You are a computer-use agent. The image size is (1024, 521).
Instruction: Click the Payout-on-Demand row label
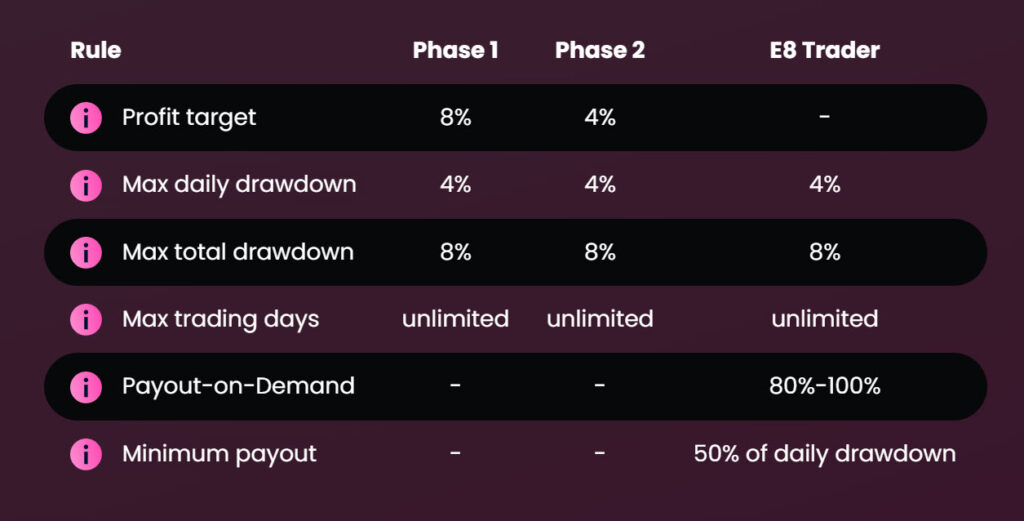click(238, 386)
